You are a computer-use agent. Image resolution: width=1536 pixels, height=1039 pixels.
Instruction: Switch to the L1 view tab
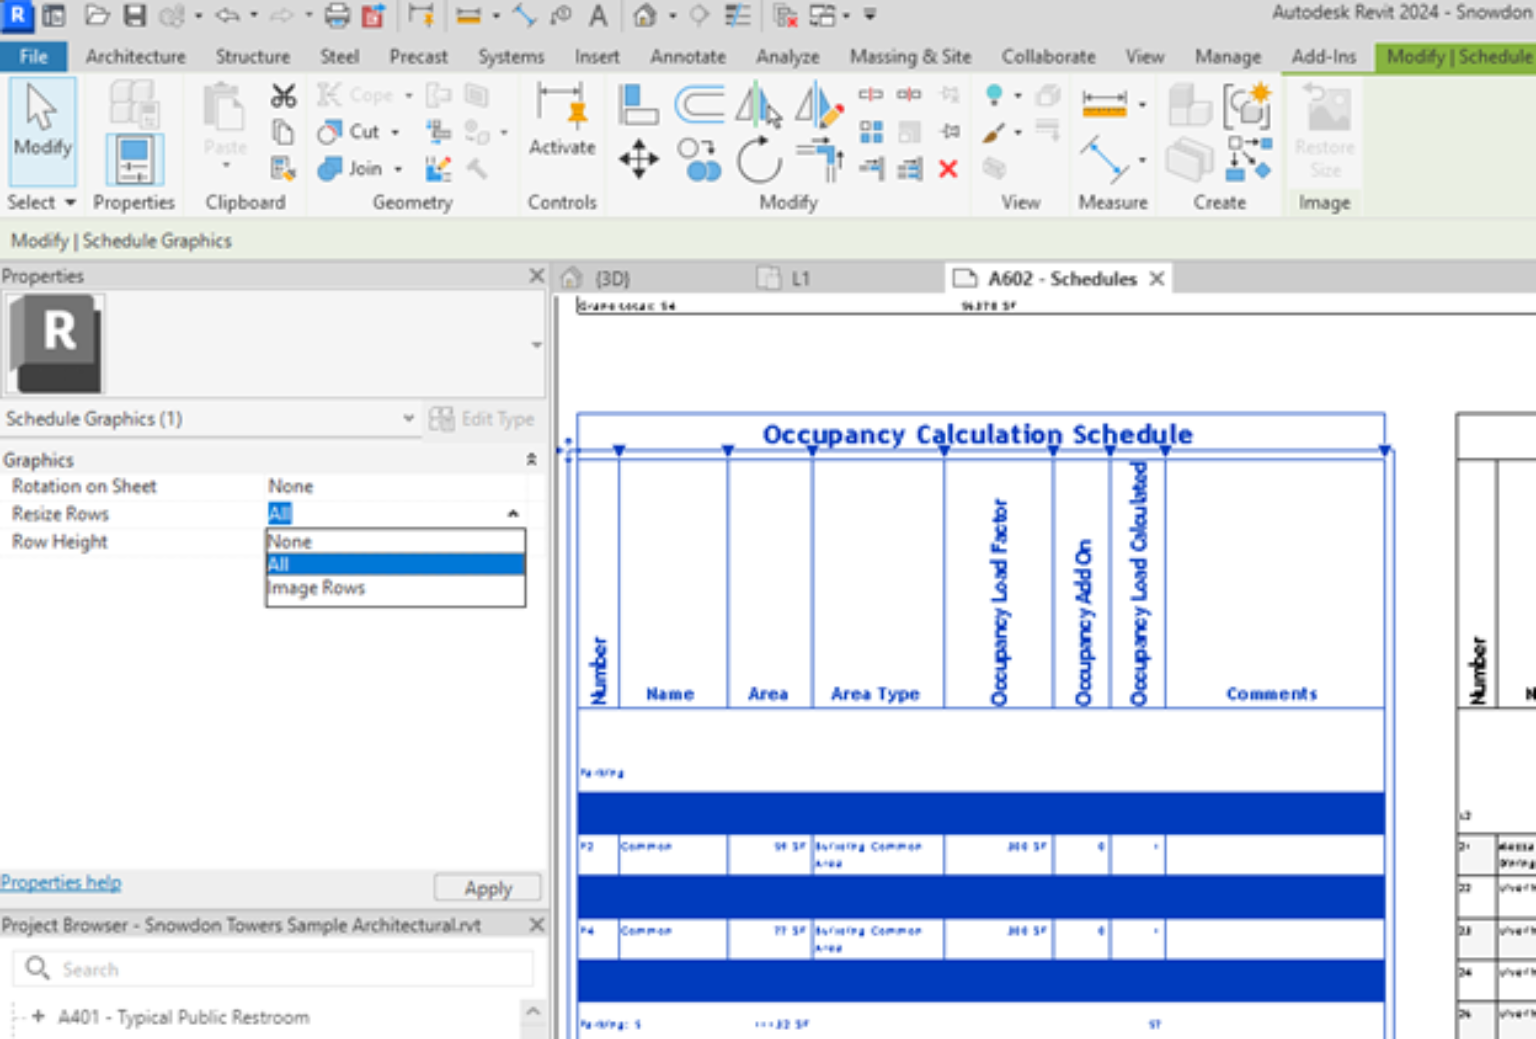[800, 278]
